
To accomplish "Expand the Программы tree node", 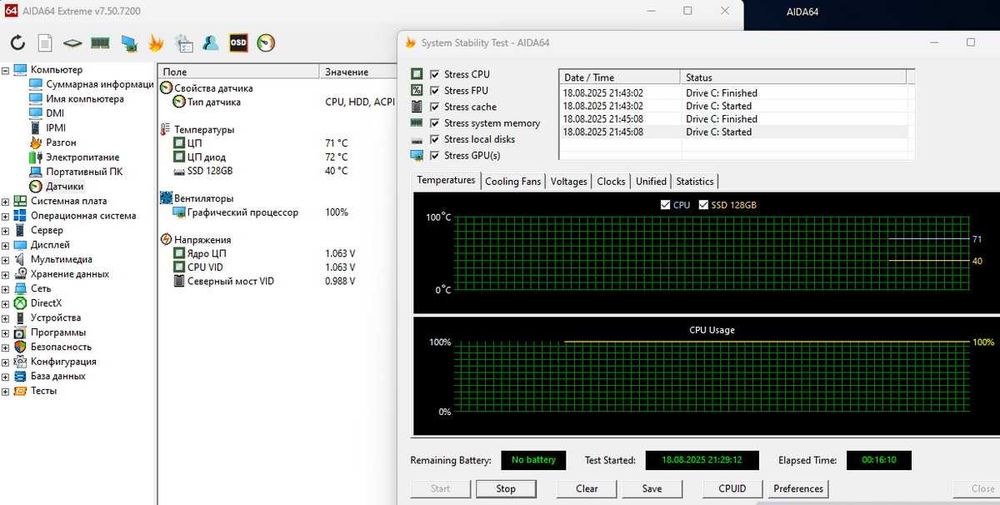I will [x=5, y=333].
